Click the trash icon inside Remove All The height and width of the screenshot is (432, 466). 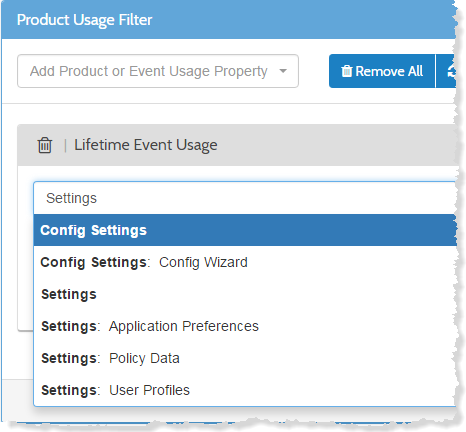click(x=347, y=71)
